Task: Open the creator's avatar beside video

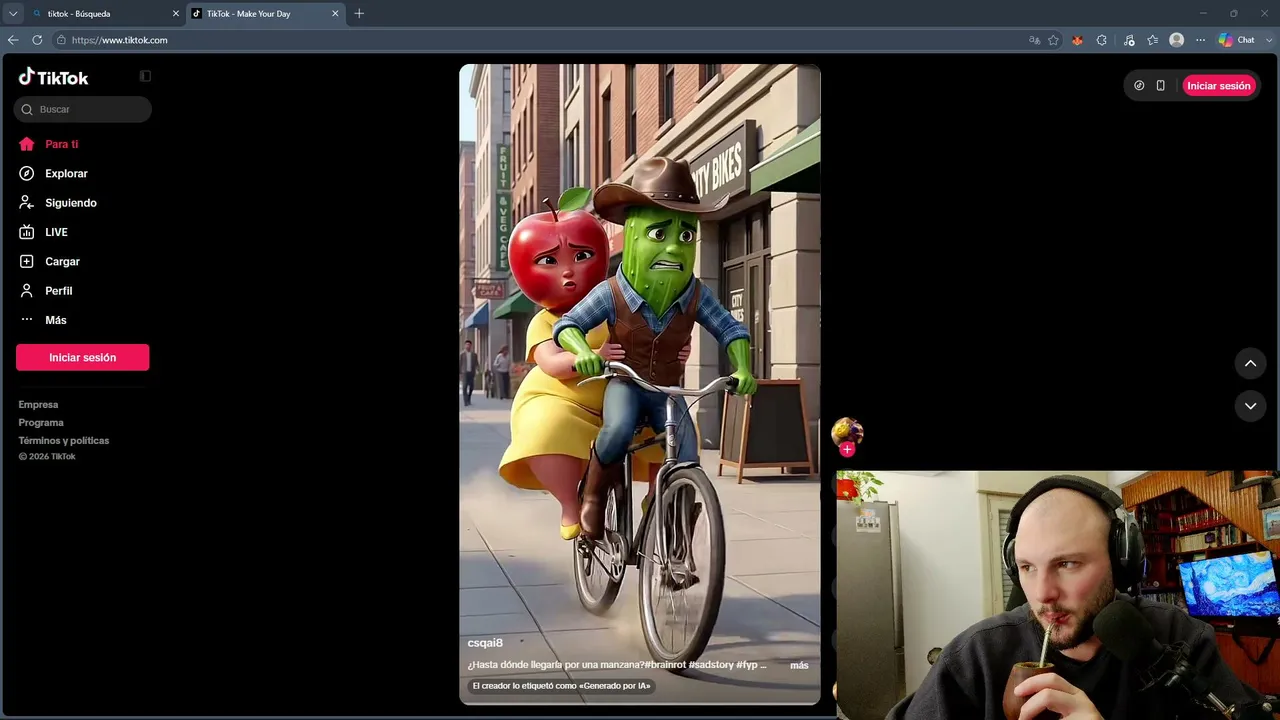Action: coord(847,432)
